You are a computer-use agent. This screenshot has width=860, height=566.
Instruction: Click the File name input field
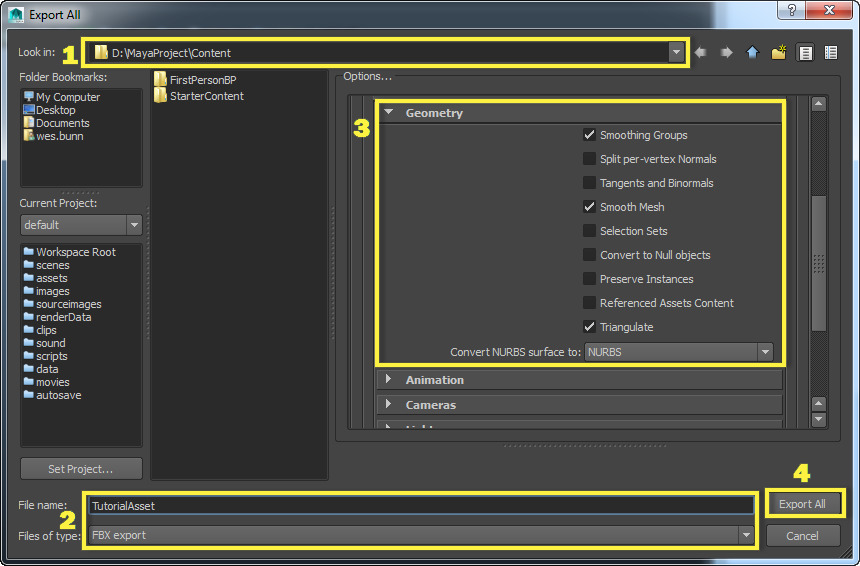click(421, 506)
